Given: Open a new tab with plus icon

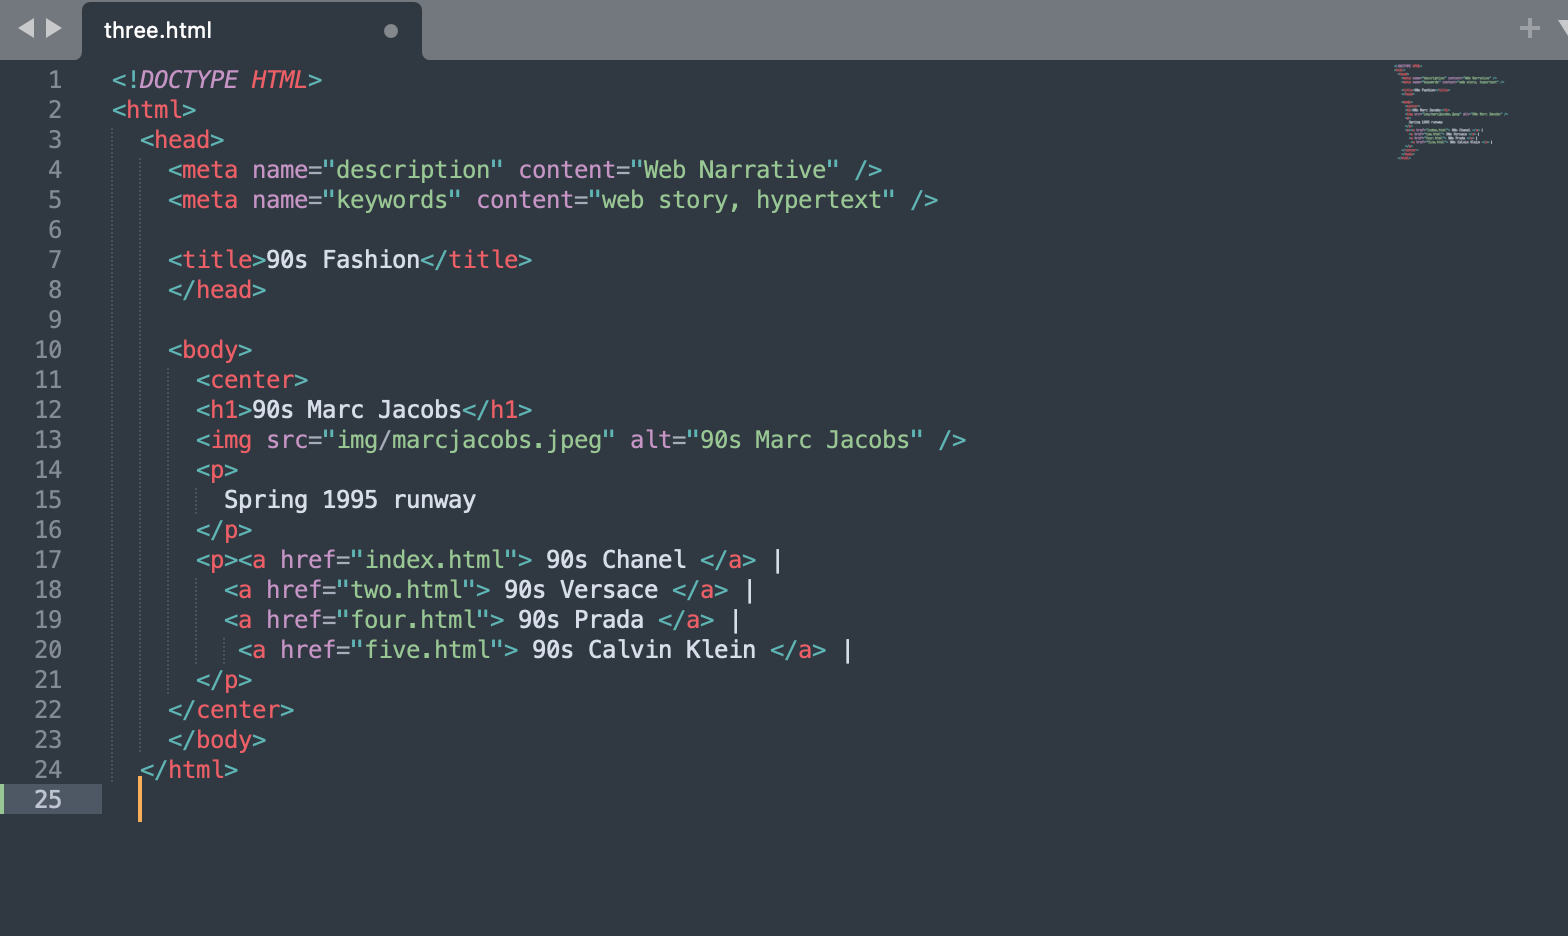Looking at the screenshot, I should [1529, 28].
